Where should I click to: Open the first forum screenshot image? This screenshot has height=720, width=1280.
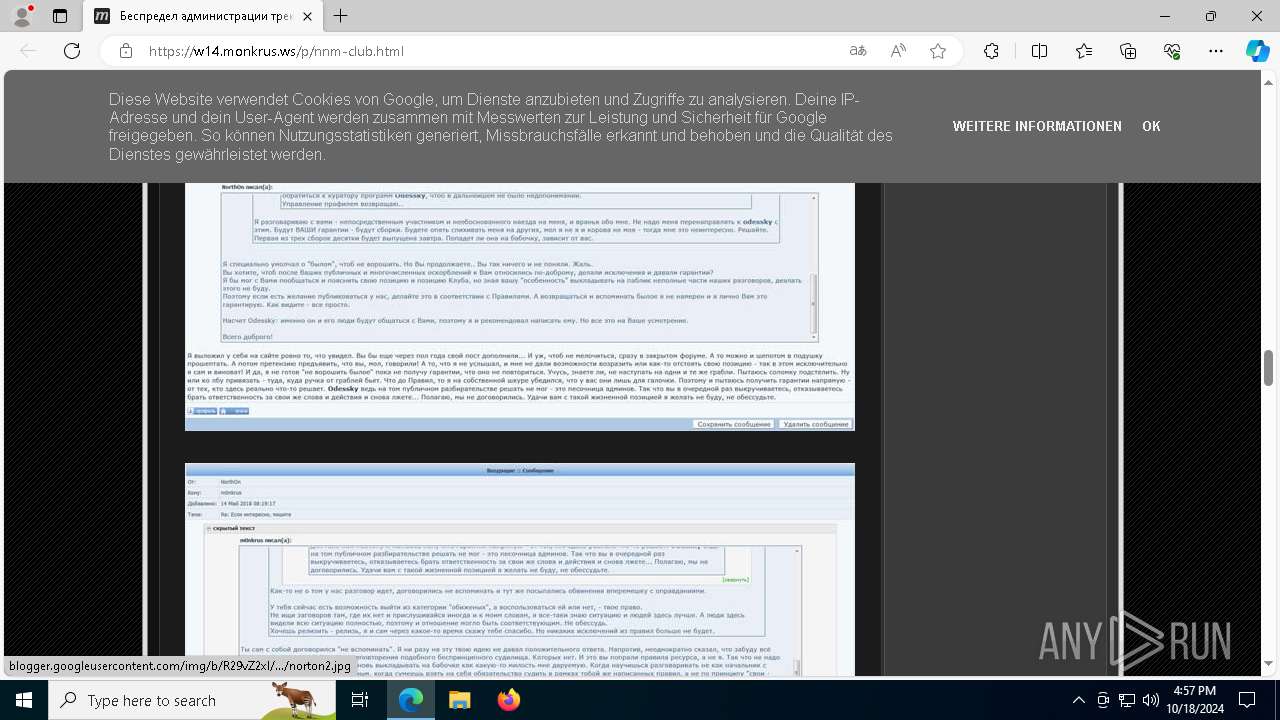coord(520,306)
